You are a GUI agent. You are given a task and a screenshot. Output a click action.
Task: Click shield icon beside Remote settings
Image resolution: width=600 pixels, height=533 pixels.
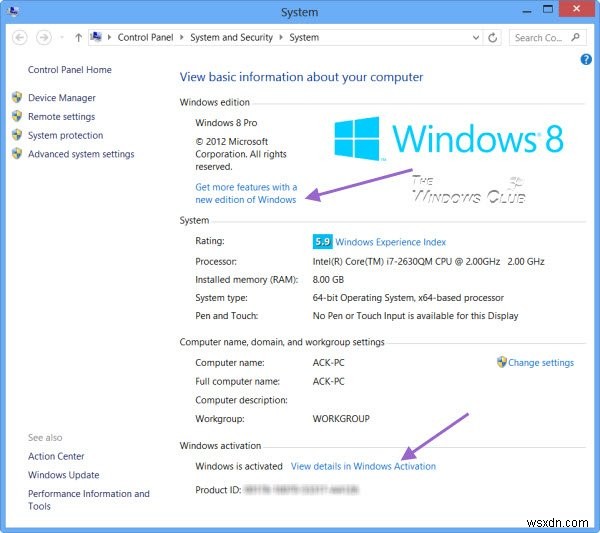coord(17,116)
